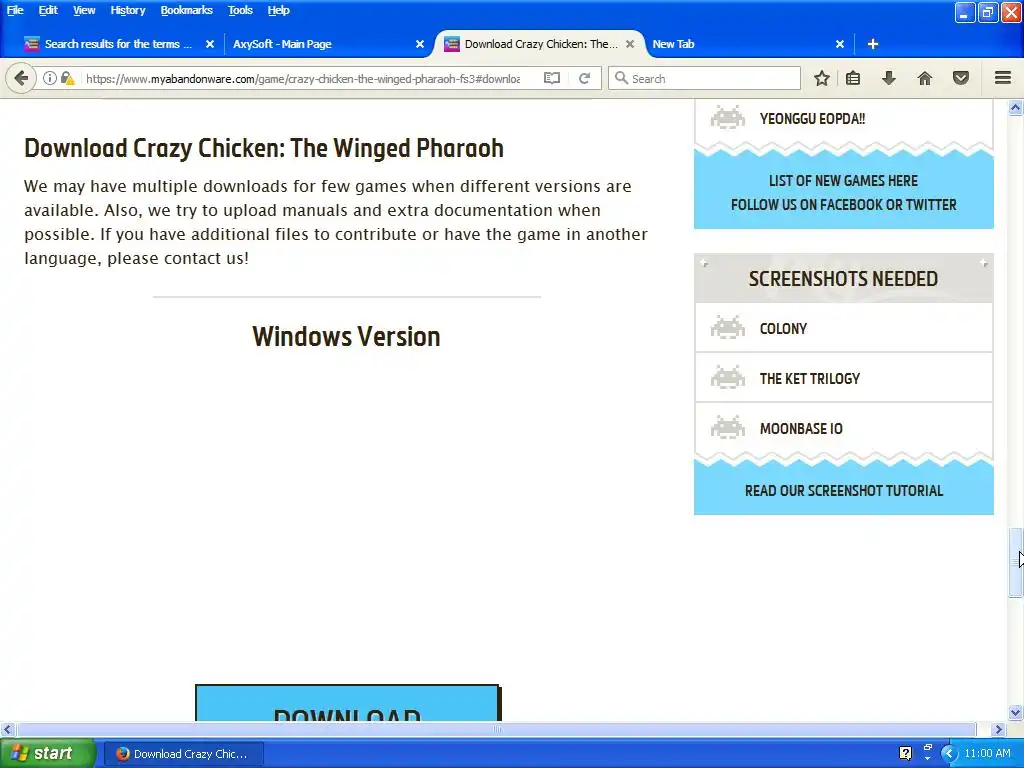Open site information icon in address bar
1024x768 pixels.
(49, 78)
